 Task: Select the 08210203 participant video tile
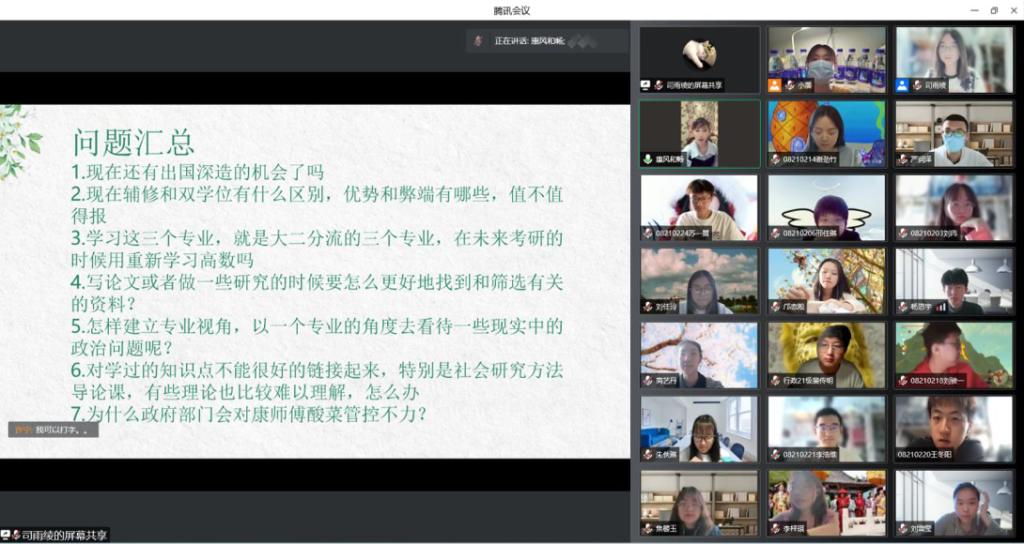(x=954, y=207)
